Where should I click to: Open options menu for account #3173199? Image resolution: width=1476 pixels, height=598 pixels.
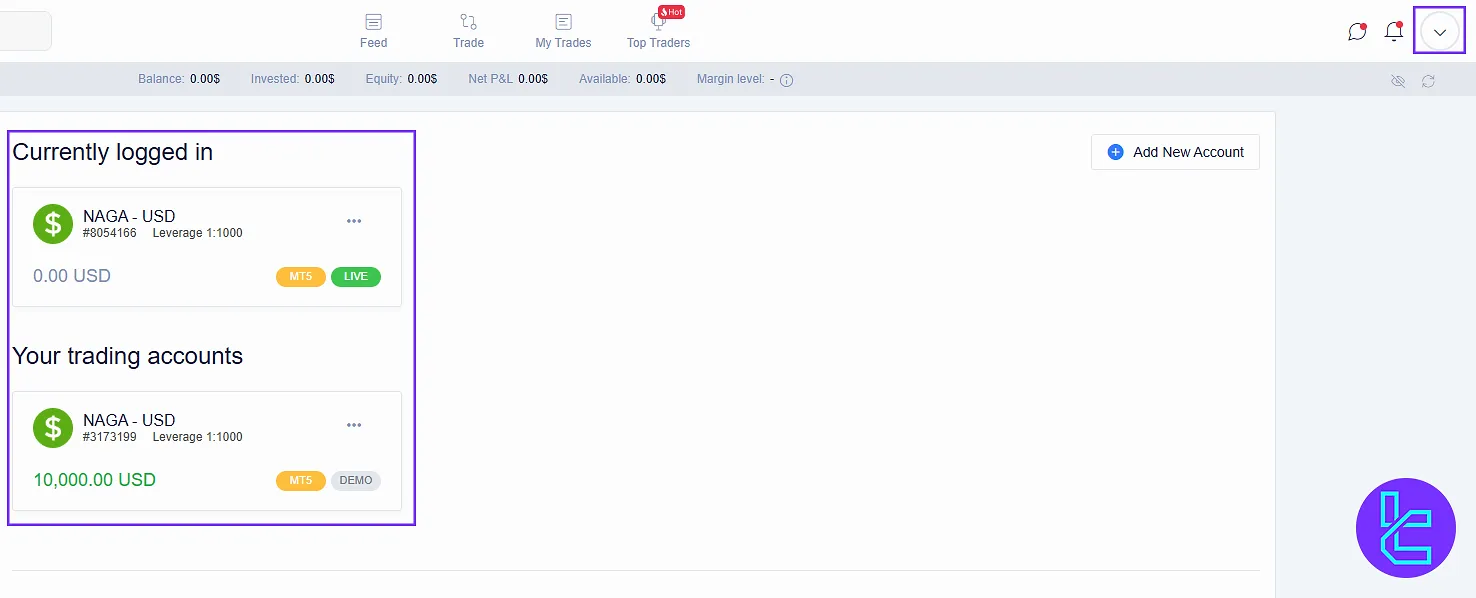click(354, 425)
